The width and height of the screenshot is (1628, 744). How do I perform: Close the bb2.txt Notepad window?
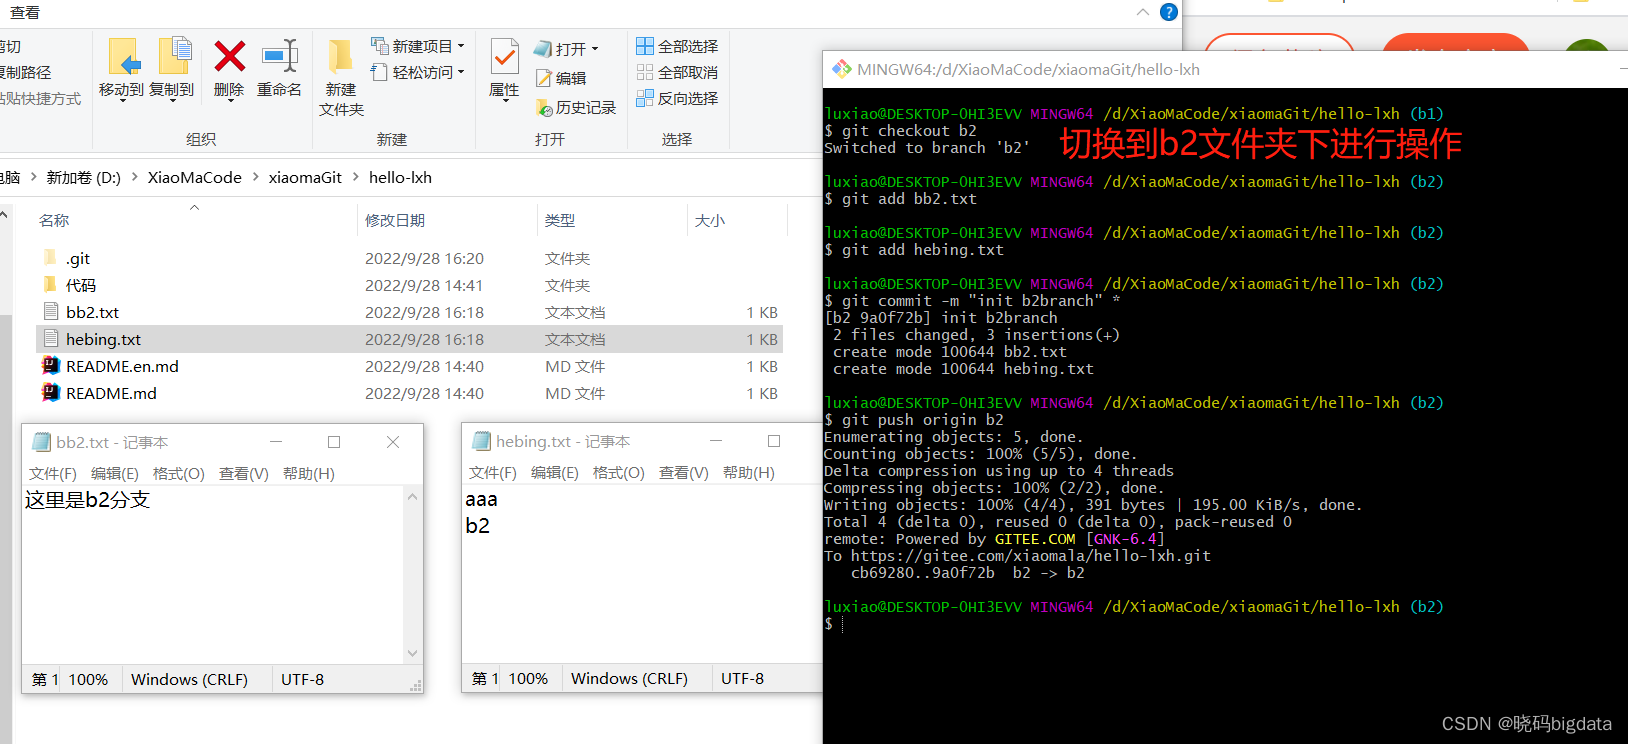click(x=393, y=442)
